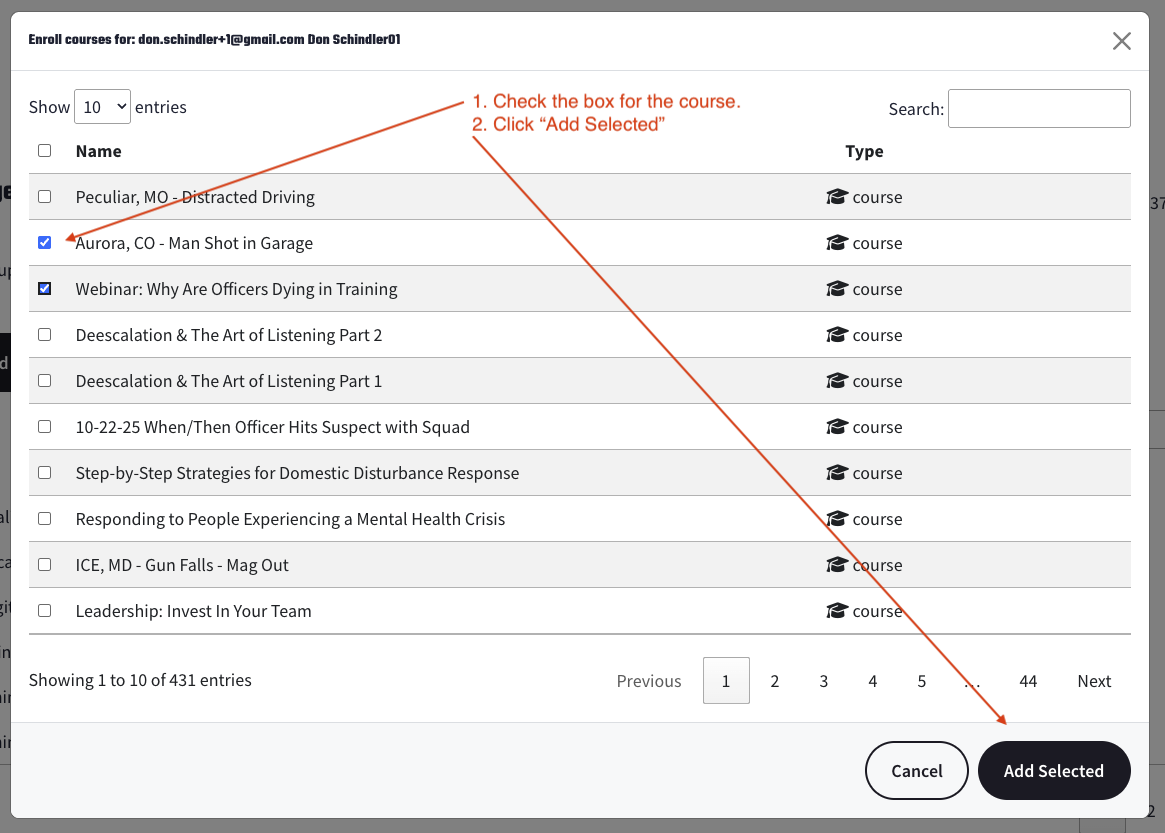Screen dimensions: 1165x833
Task: Uncheck Aurora, CO - Man Shot in Garage
Action: click(x=44, y=243)
